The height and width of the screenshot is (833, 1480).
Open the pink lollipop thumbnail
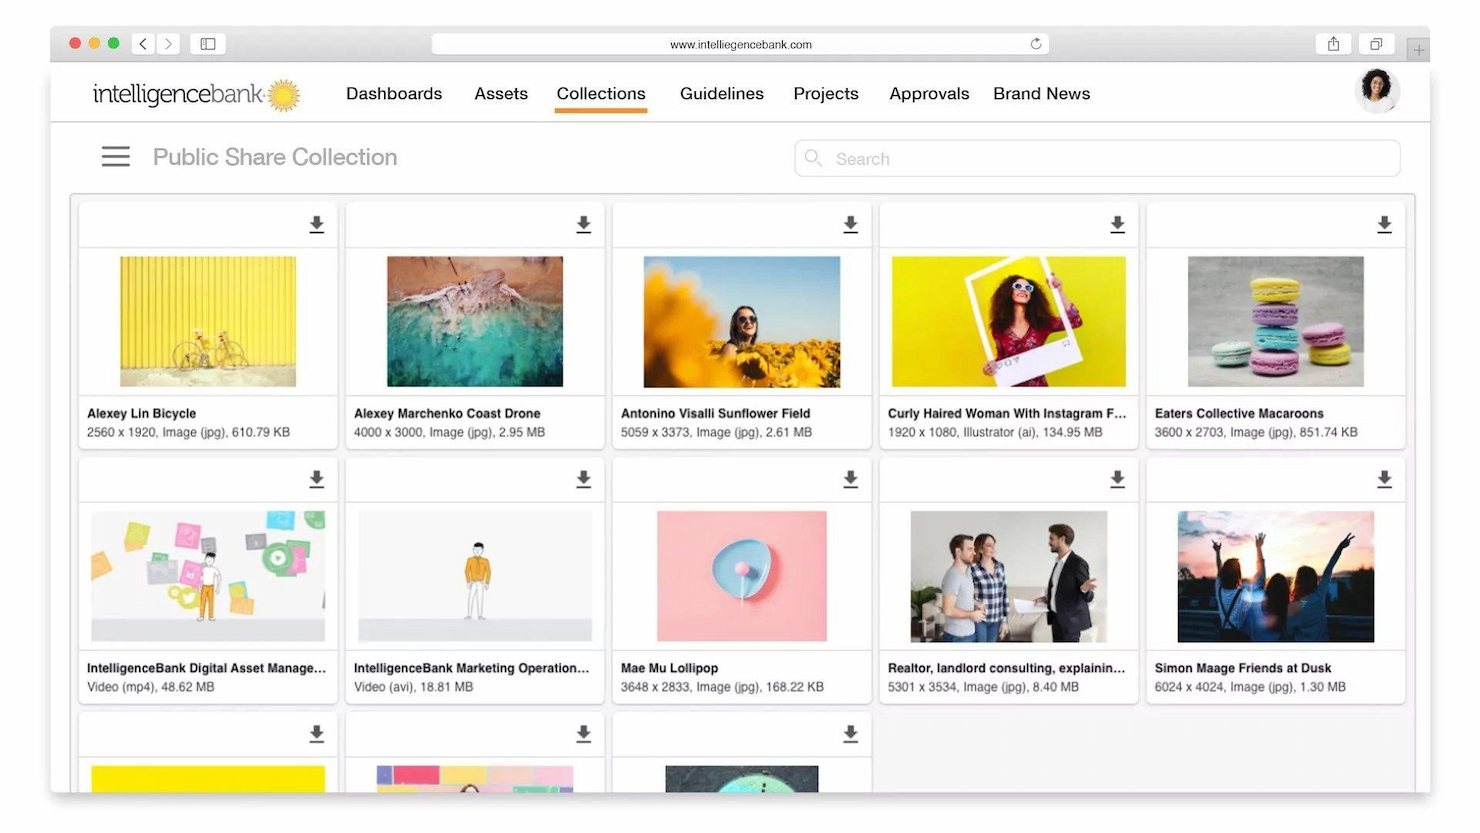click(x=742, y=576)
